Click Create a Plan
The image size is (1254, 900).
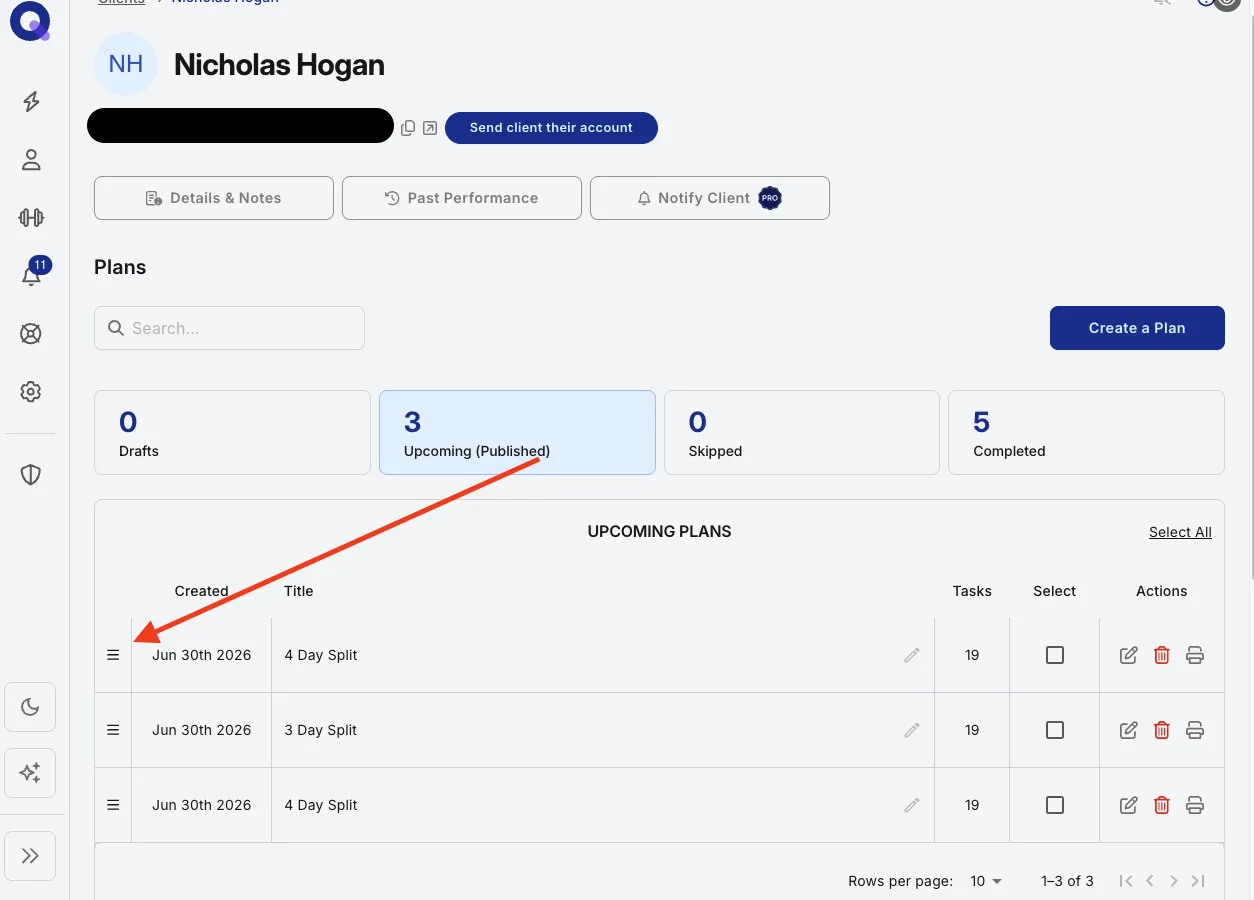[1137, 328]
